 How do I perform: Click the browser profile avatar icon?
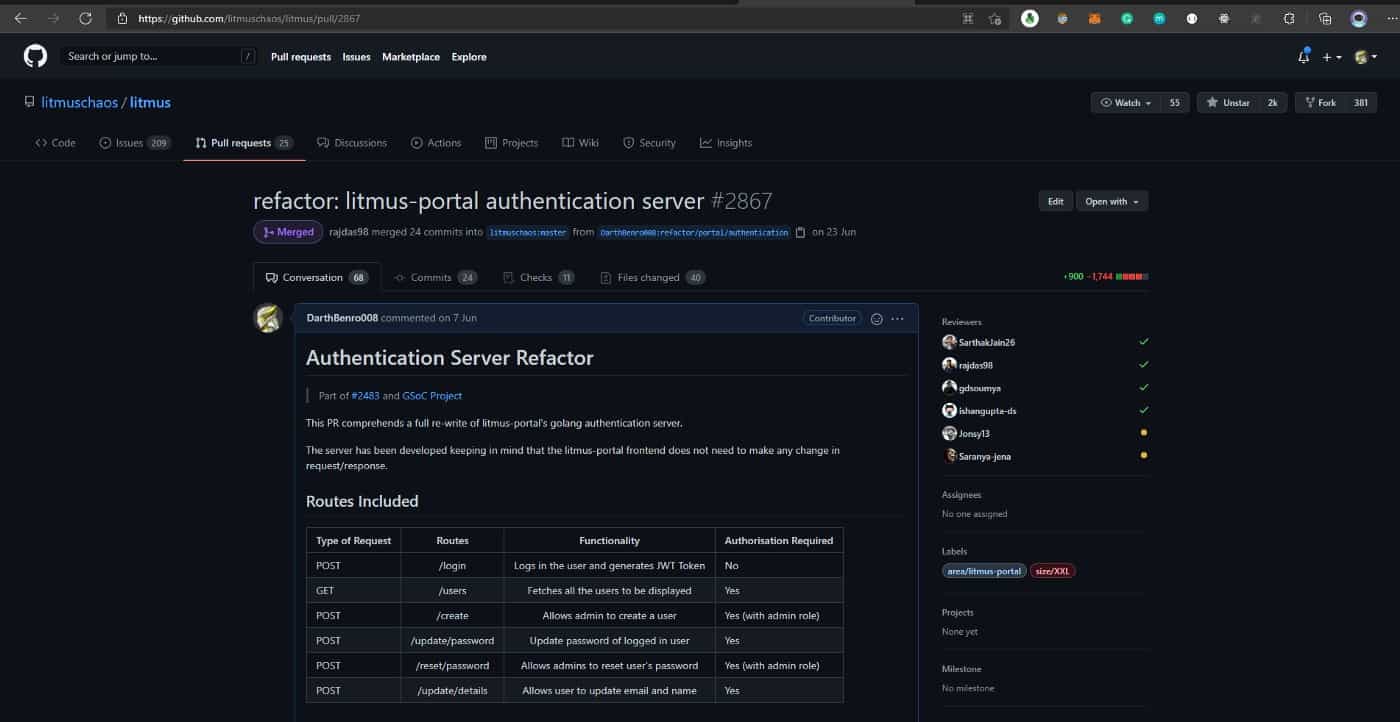point(1358,18)
